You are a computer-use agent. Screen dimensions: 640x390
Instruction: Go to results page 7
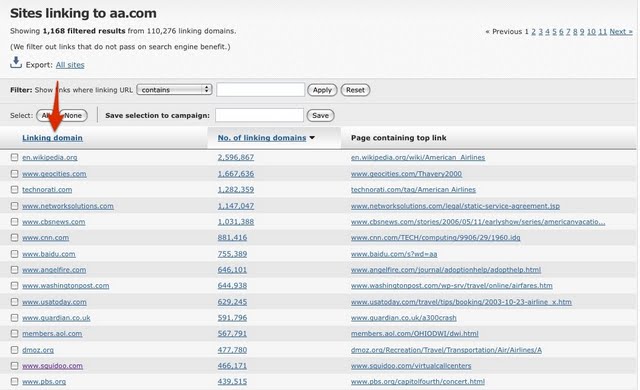pyautogui.click(x=568, y=32)
